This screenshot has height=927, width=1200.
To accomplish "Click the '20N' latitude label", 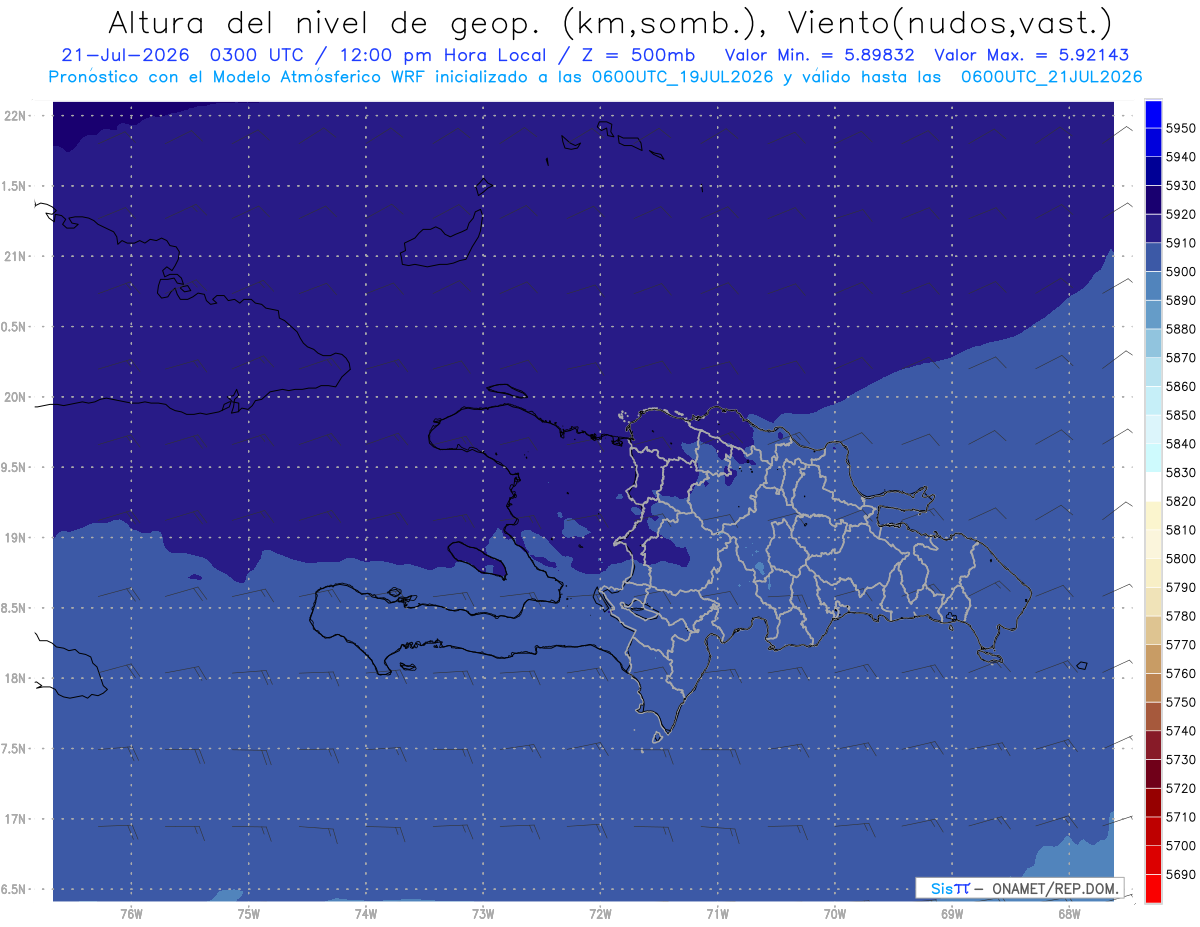I will (x=15, y=398).
